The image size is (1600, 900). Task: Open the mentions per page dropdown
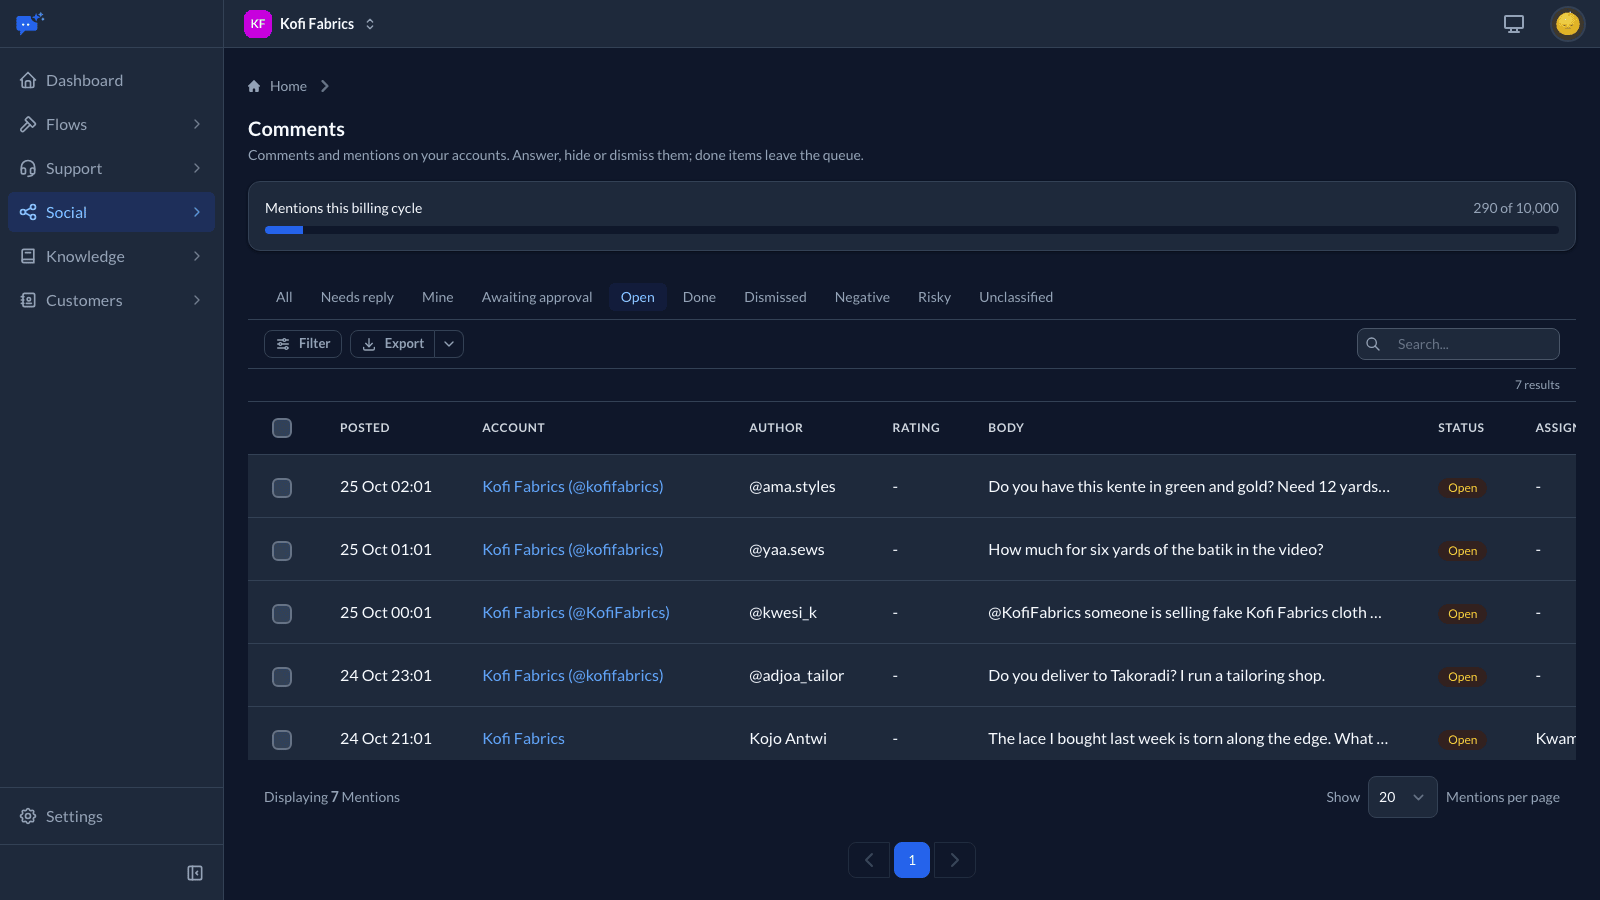click(x=1402, y=797)
